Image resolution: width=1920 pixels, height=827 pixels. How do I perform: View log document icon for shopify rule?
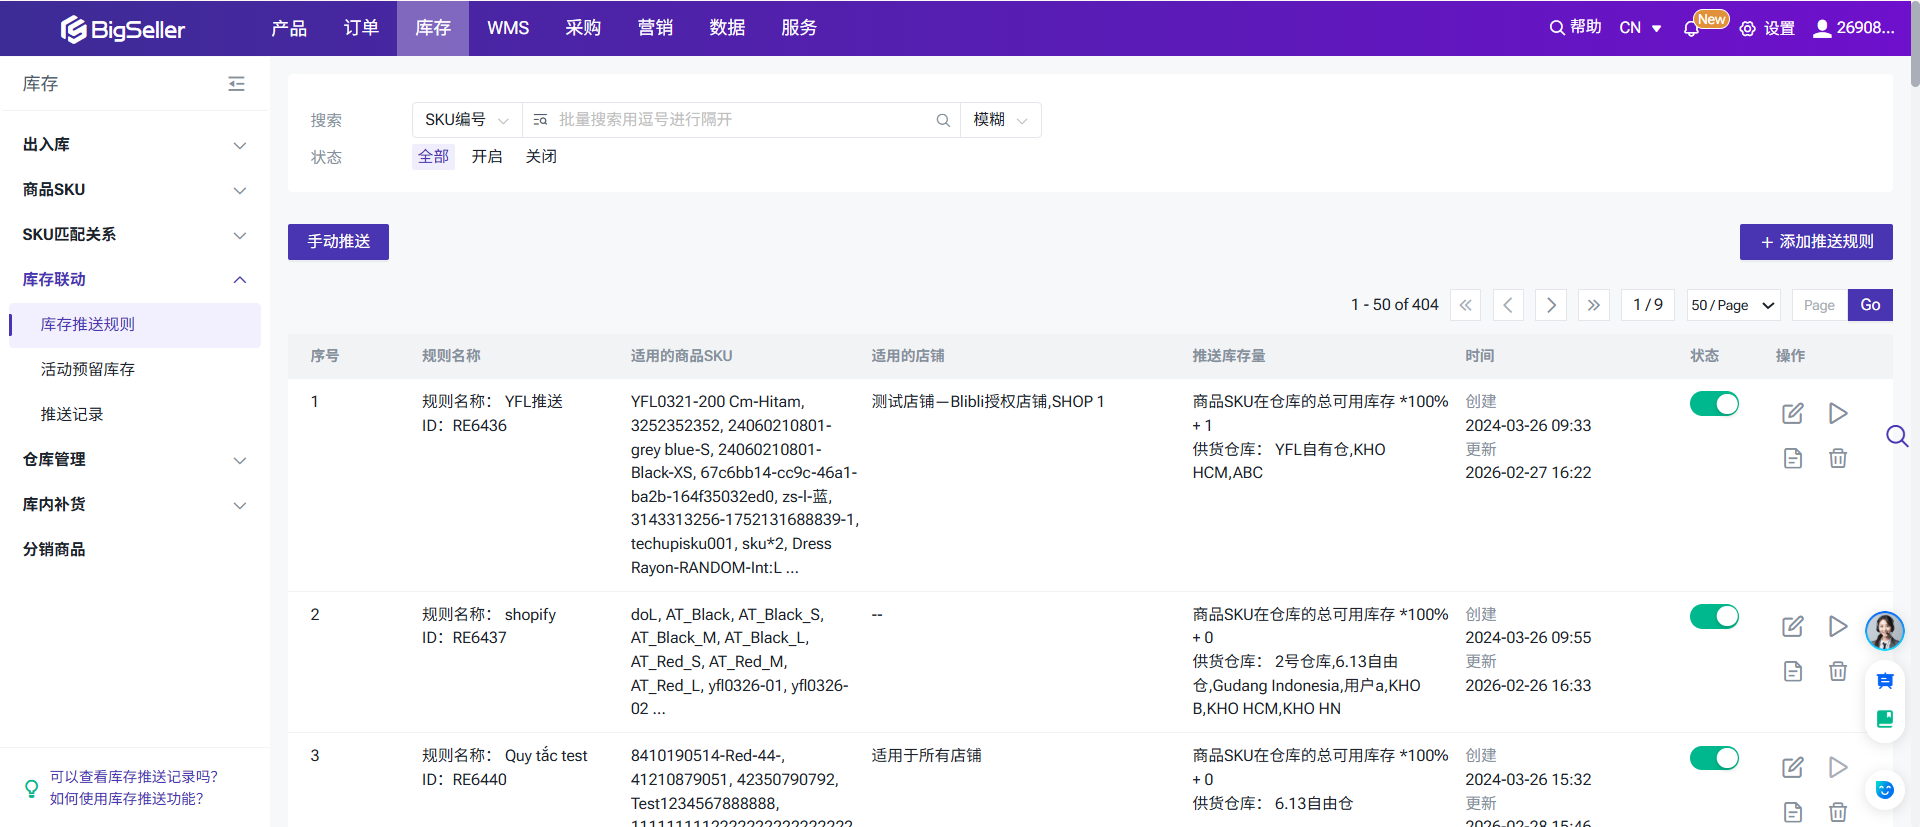(x=1792, y=671)
